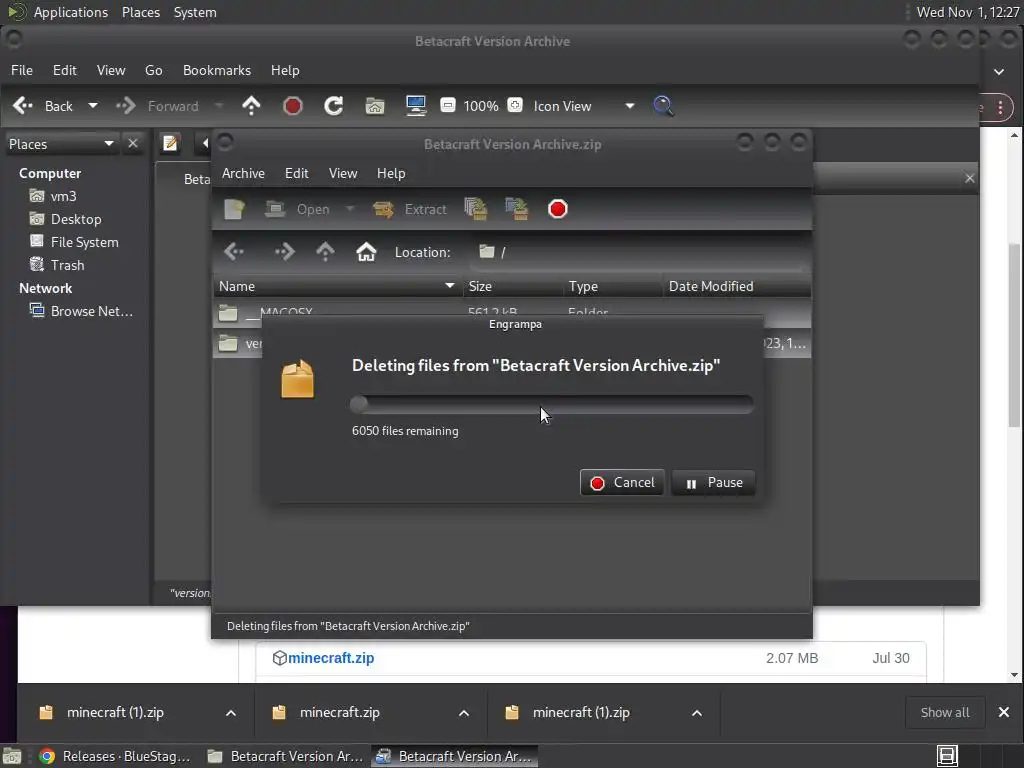Click the search magnifier icon in file manager

click(x=664, y=106)
